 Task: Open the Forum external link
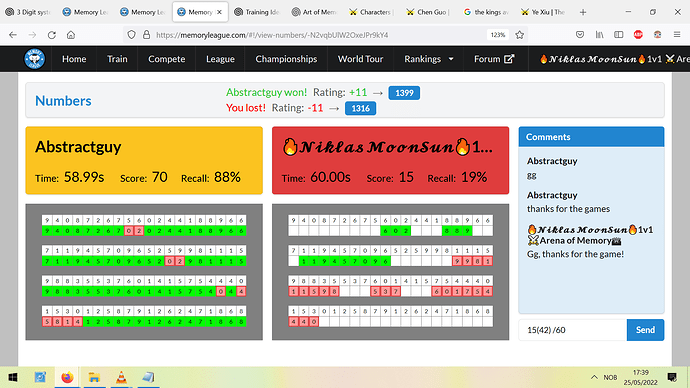coord(494,59)
